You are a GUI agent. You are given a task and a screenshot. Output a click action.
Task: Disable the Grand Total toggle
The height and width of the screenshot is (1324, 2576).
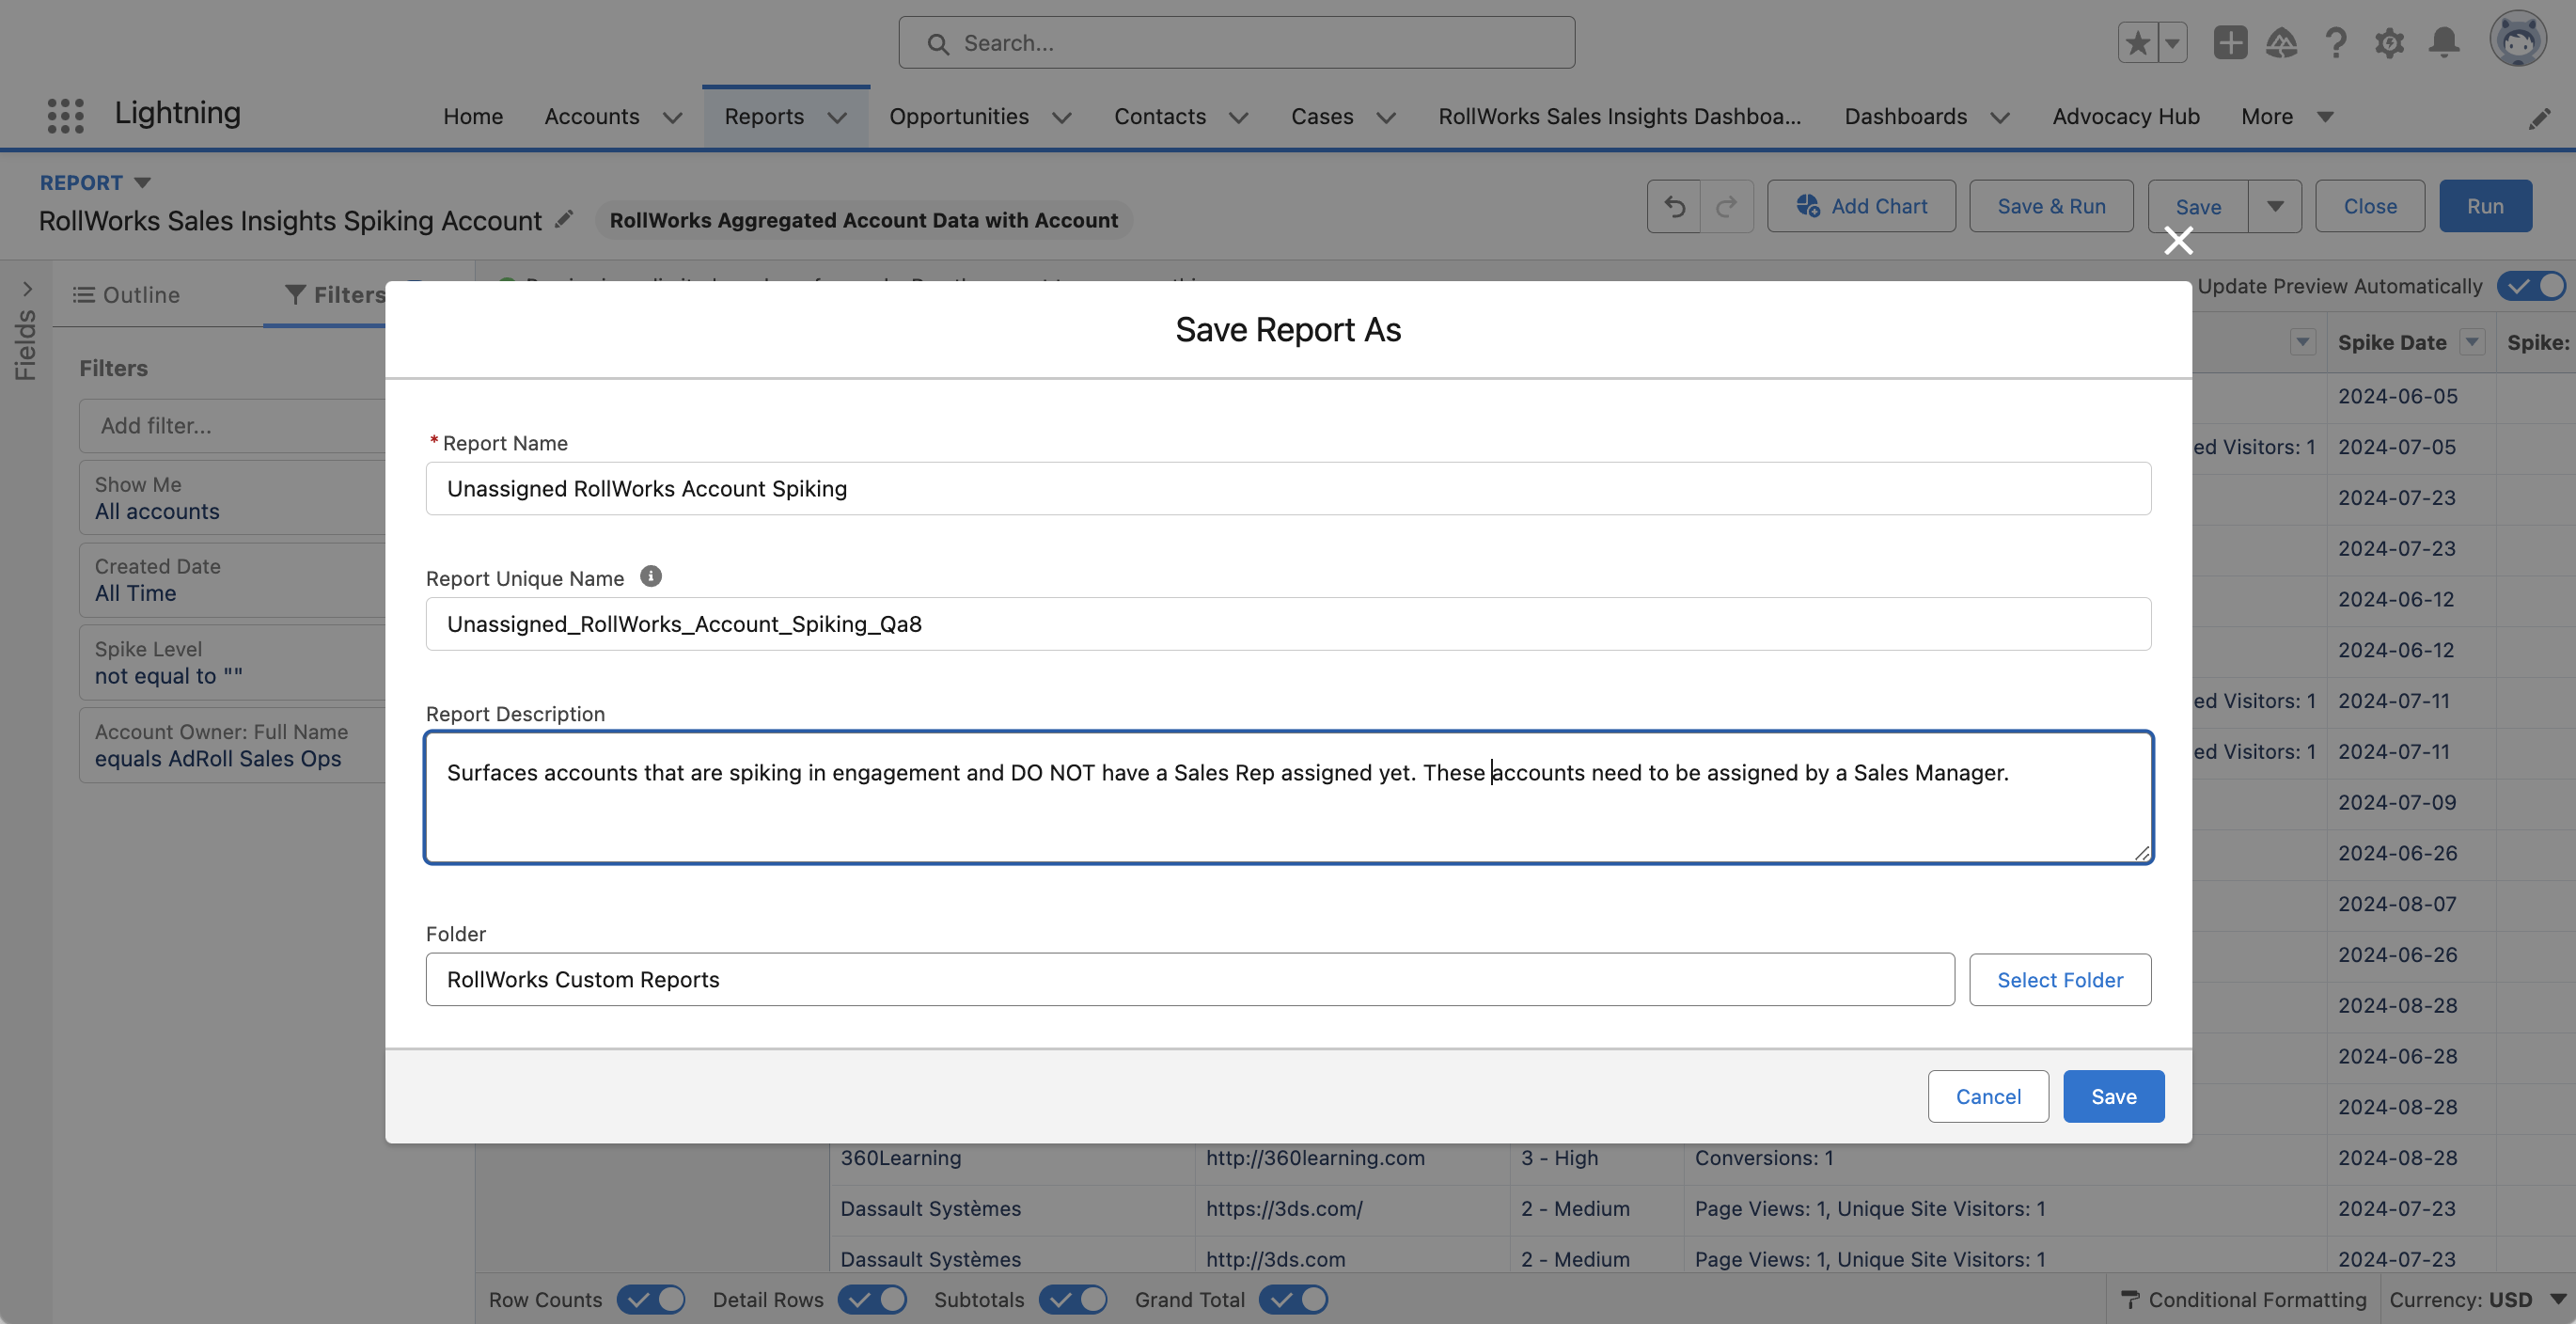point(1293,1299)
